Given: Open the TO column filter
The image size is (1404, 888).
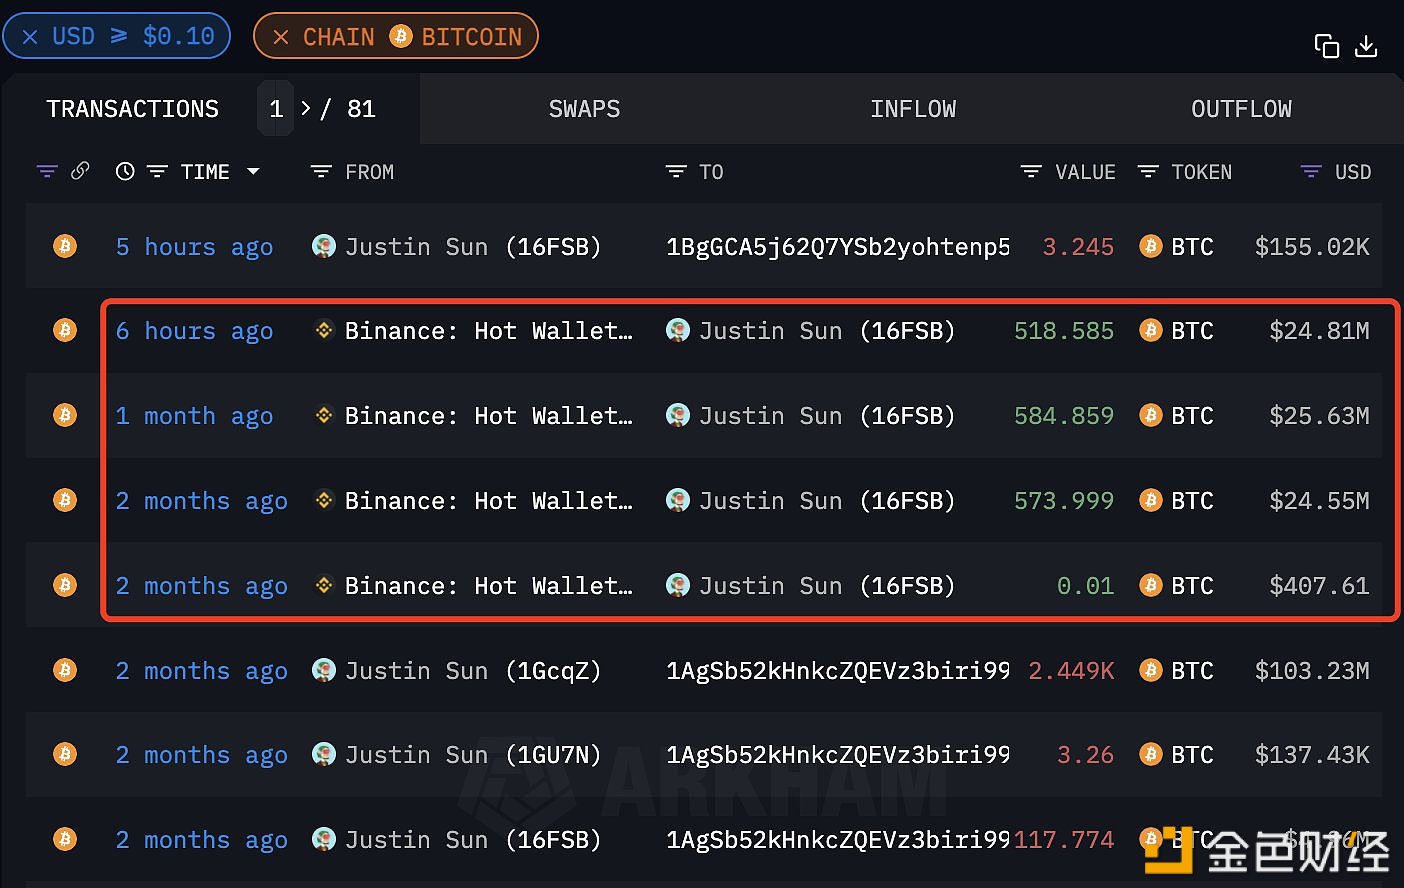Looking at the screenshot, I should 676,172.
